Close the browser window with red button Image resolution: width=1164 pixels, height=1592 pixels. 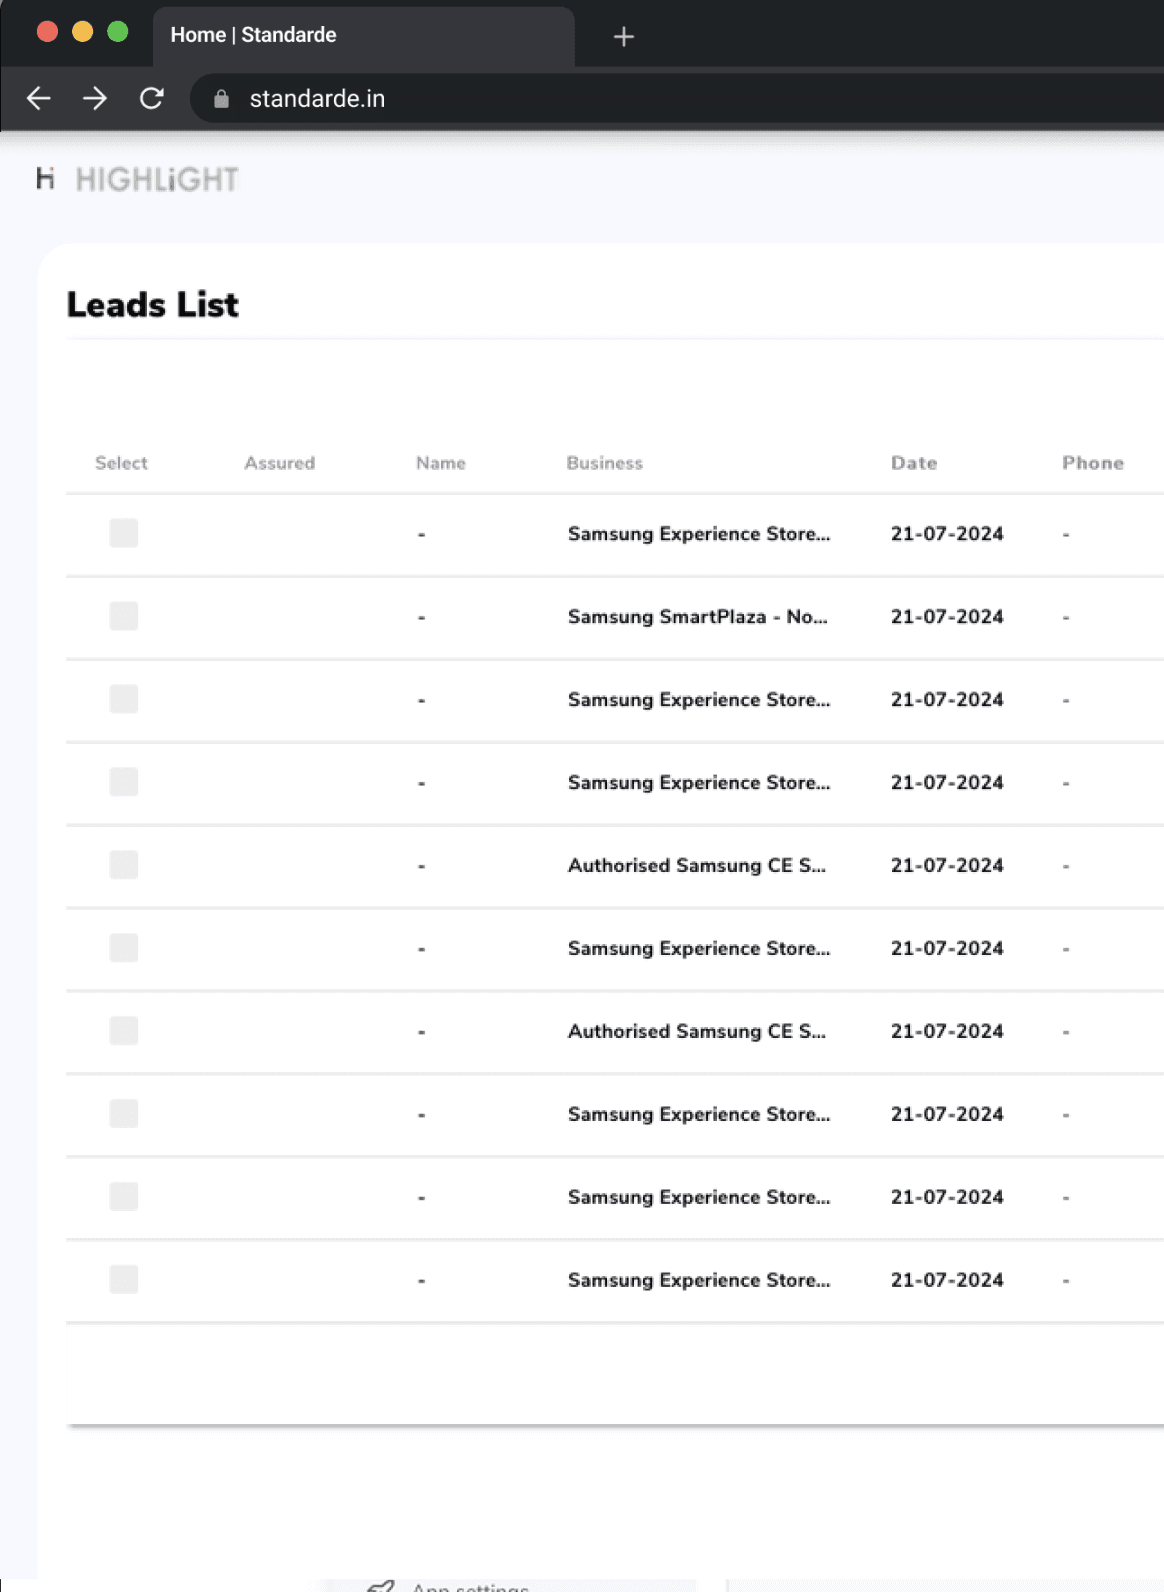[x=47, y=32]
